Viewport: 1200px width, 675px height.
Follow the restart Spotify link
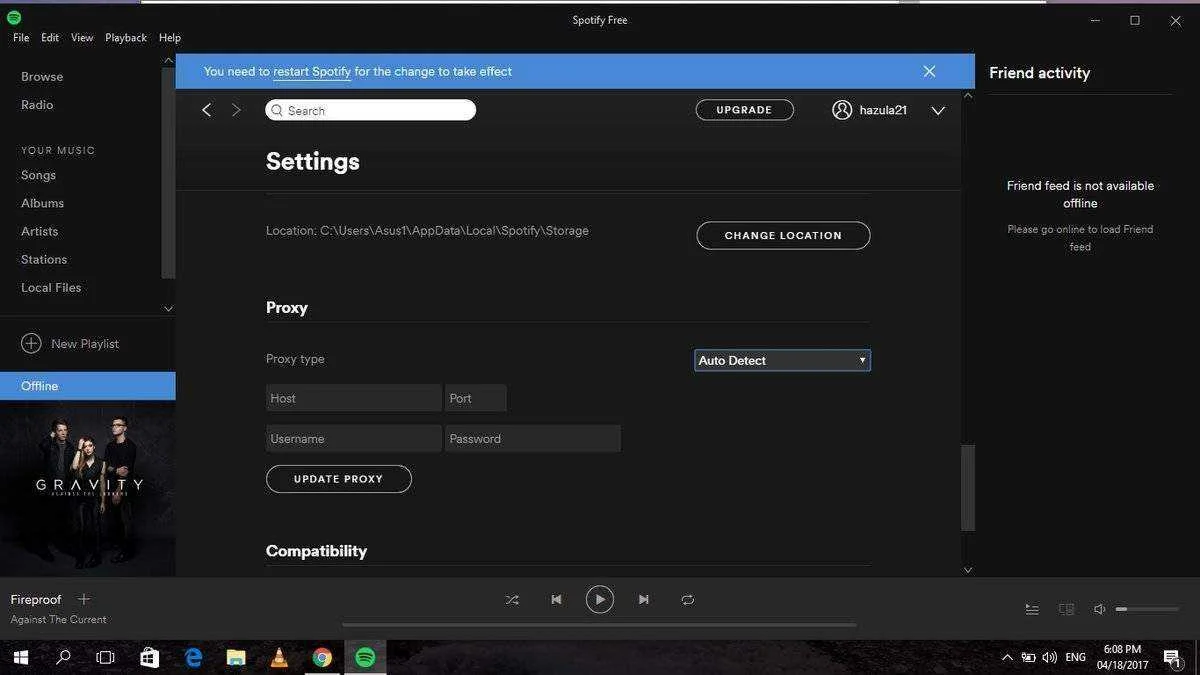(x=312, y=72)
